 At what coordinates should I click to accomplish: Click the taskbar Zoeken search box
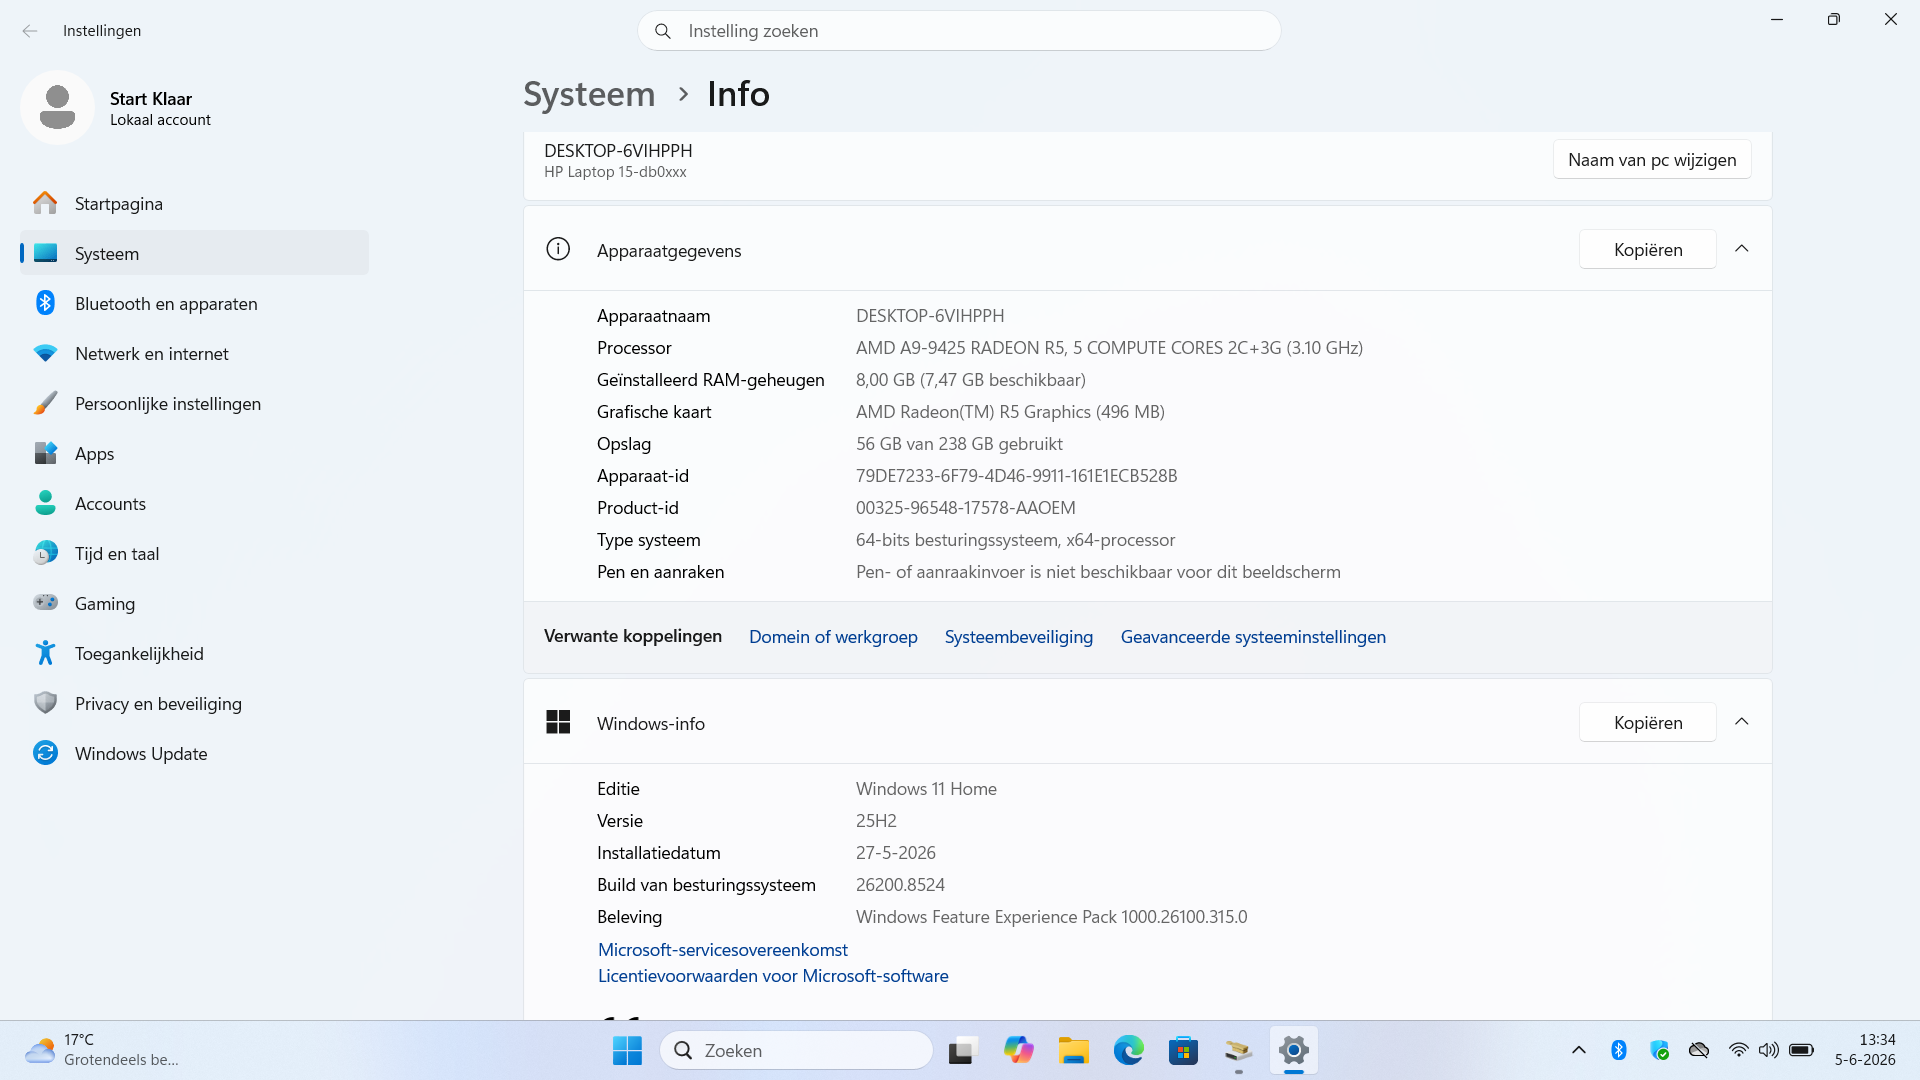[x=796, y=1051]
